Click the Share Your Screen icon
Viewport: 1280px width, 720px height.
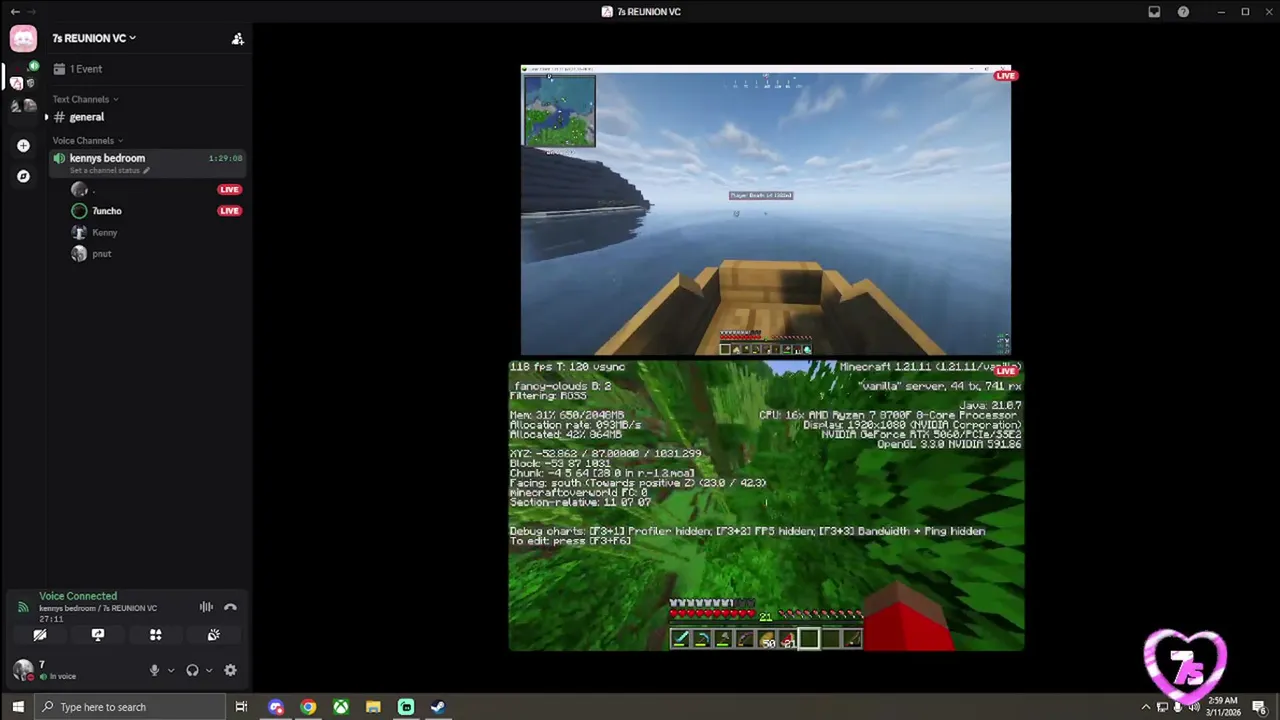[98, 635]
